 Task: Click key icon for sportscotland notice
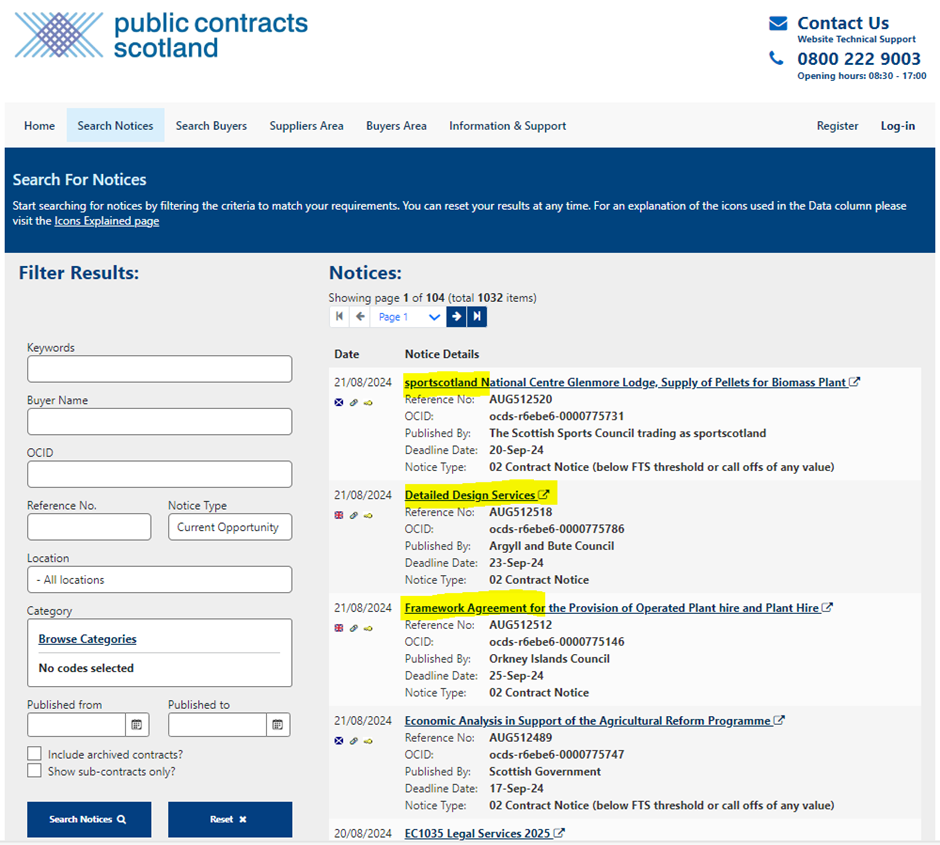point(368,403)
